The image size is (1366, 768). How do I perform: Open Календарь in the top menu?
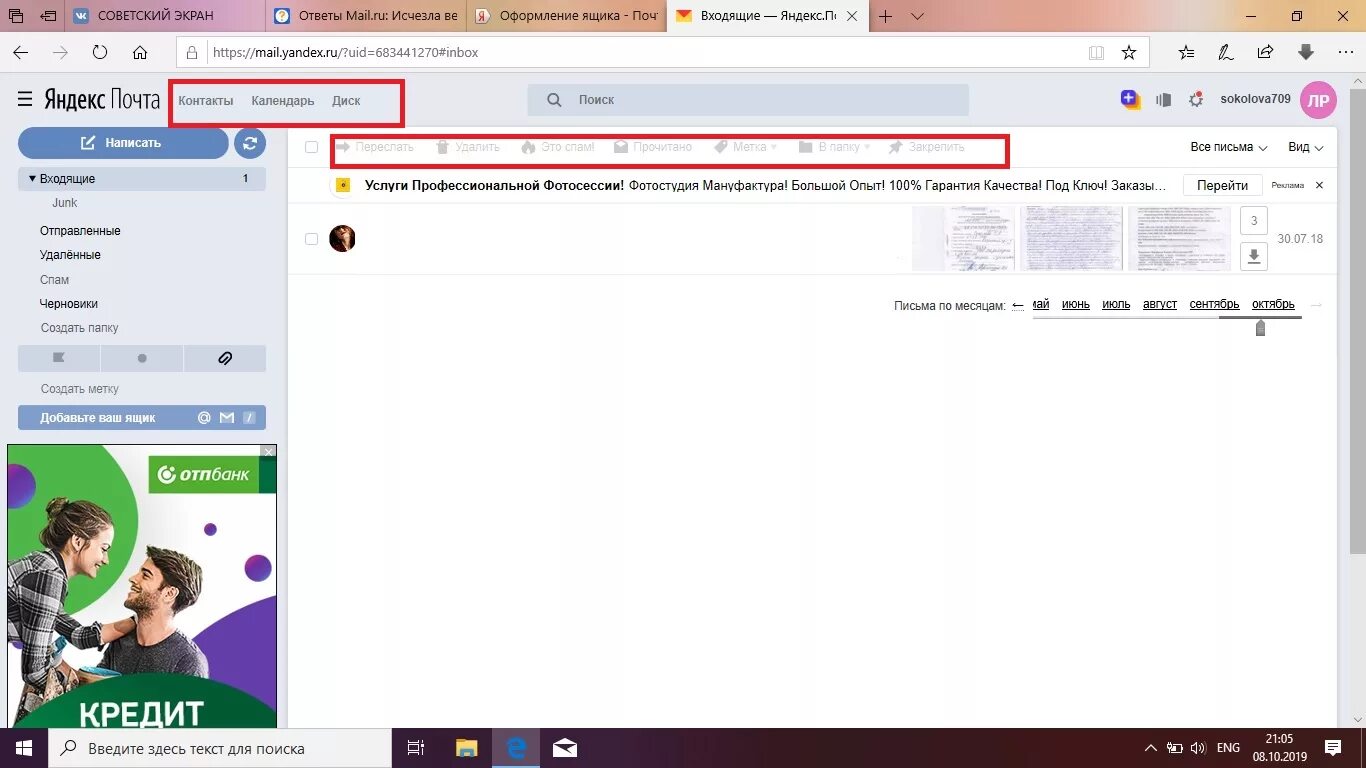tap(283, 101)
